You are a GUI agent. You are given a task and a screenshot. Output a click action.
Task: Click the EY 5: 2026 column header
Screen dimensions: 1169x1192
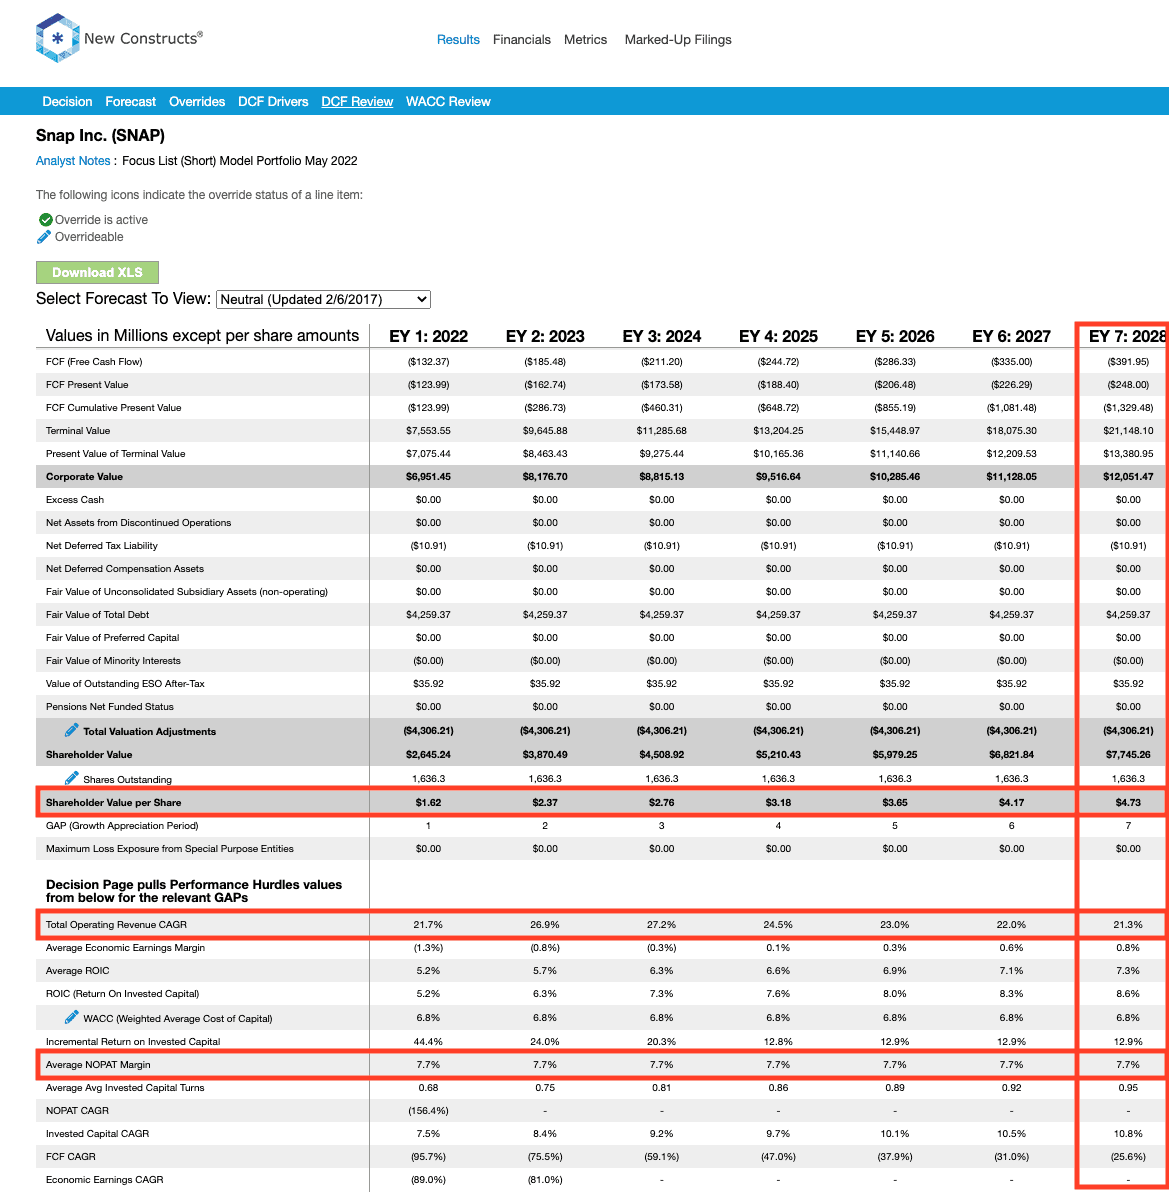(895, 336)
